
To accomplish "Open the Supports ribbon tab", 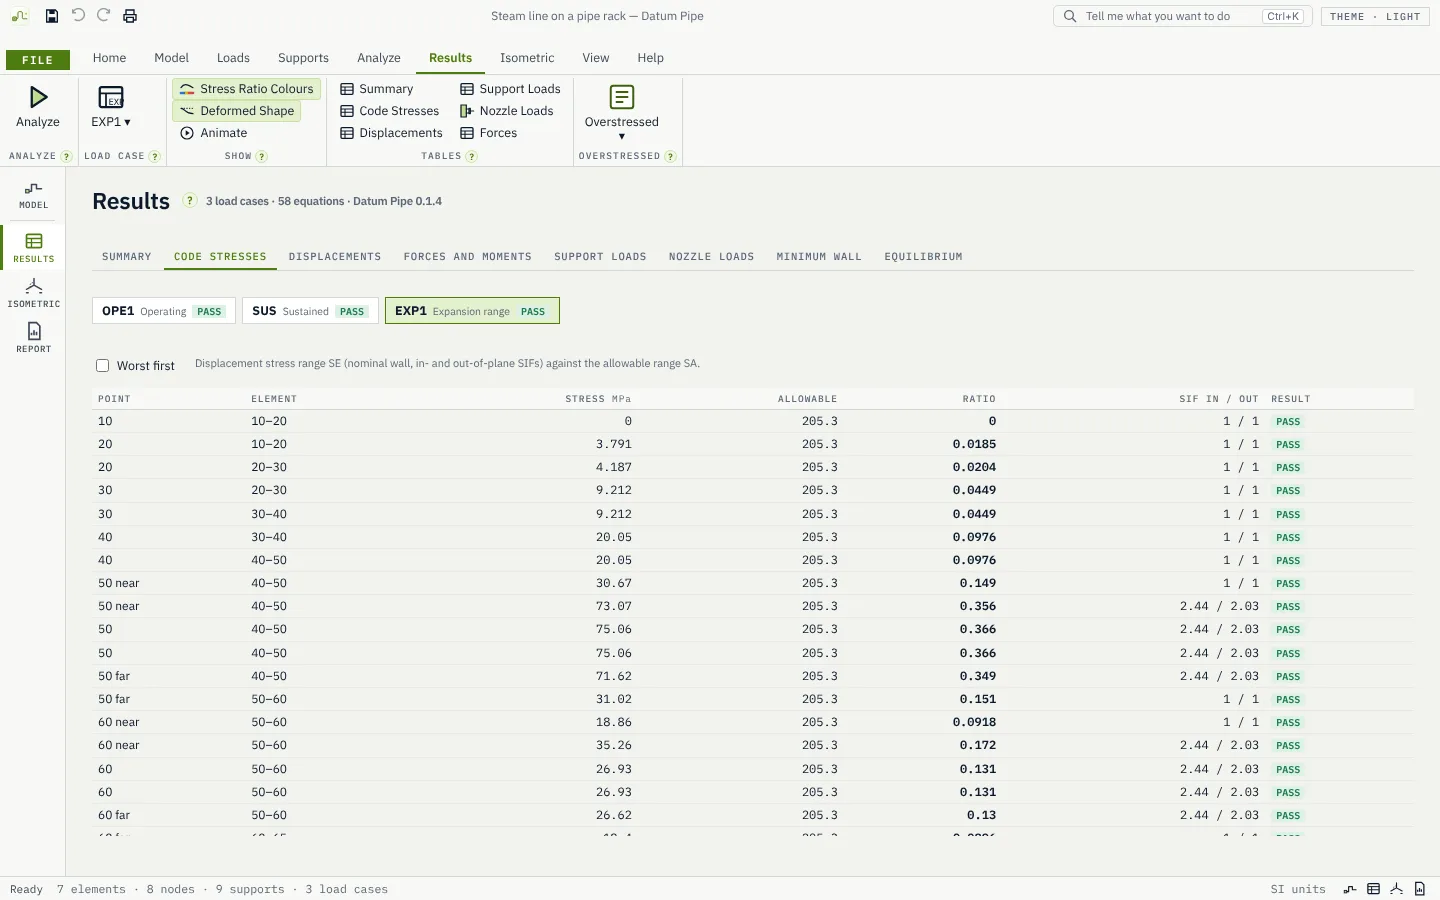I will (303, 58).
